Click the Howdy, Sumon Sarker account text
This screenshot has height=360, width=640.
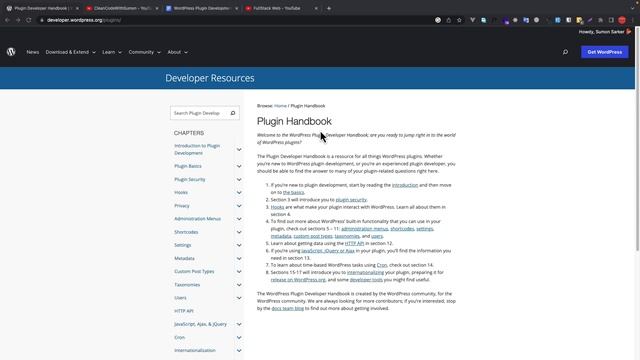tap(601, 32)
